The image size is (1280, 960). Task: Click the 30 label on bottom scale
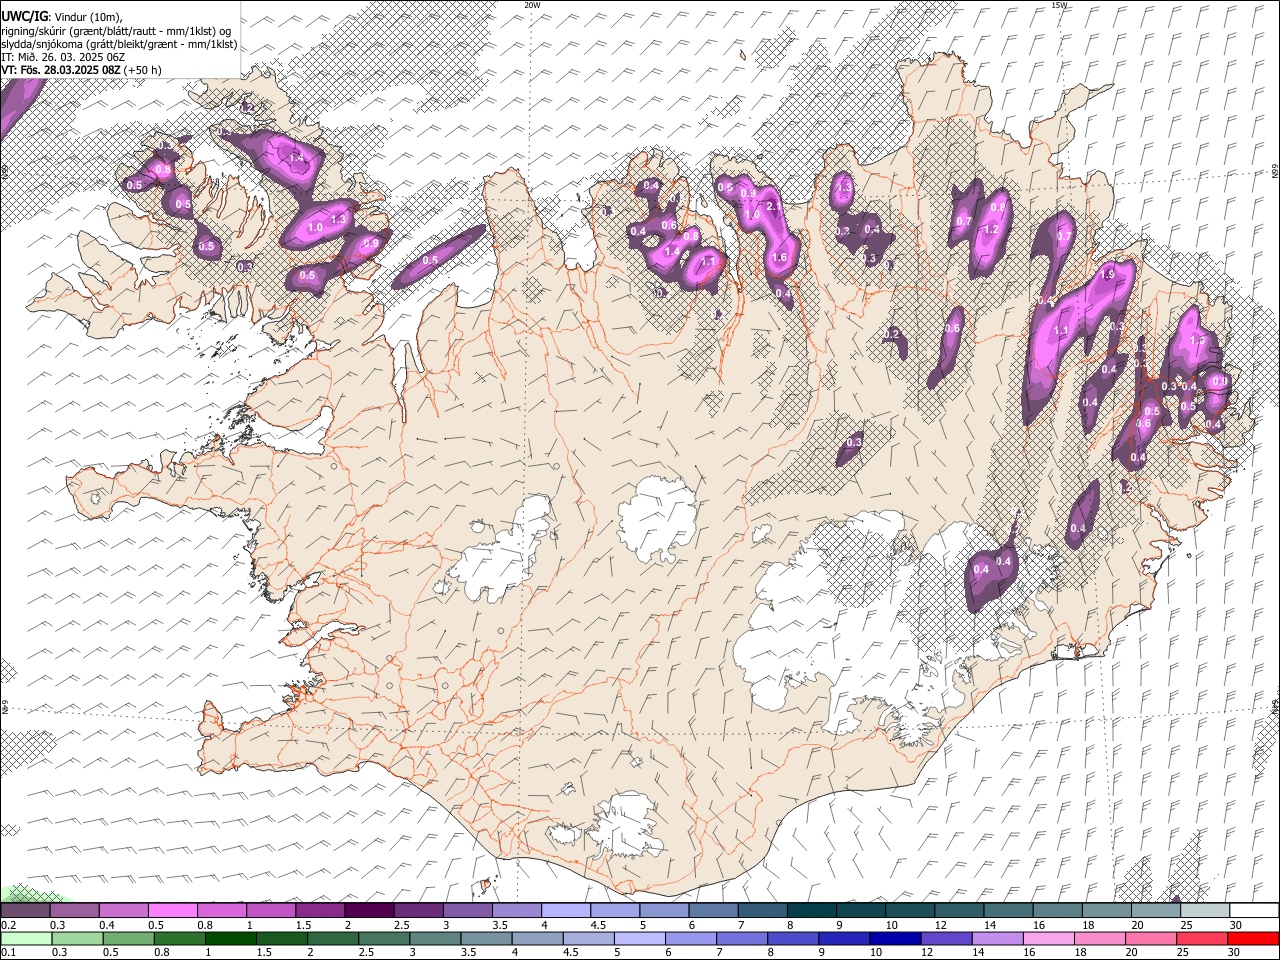1233,953
